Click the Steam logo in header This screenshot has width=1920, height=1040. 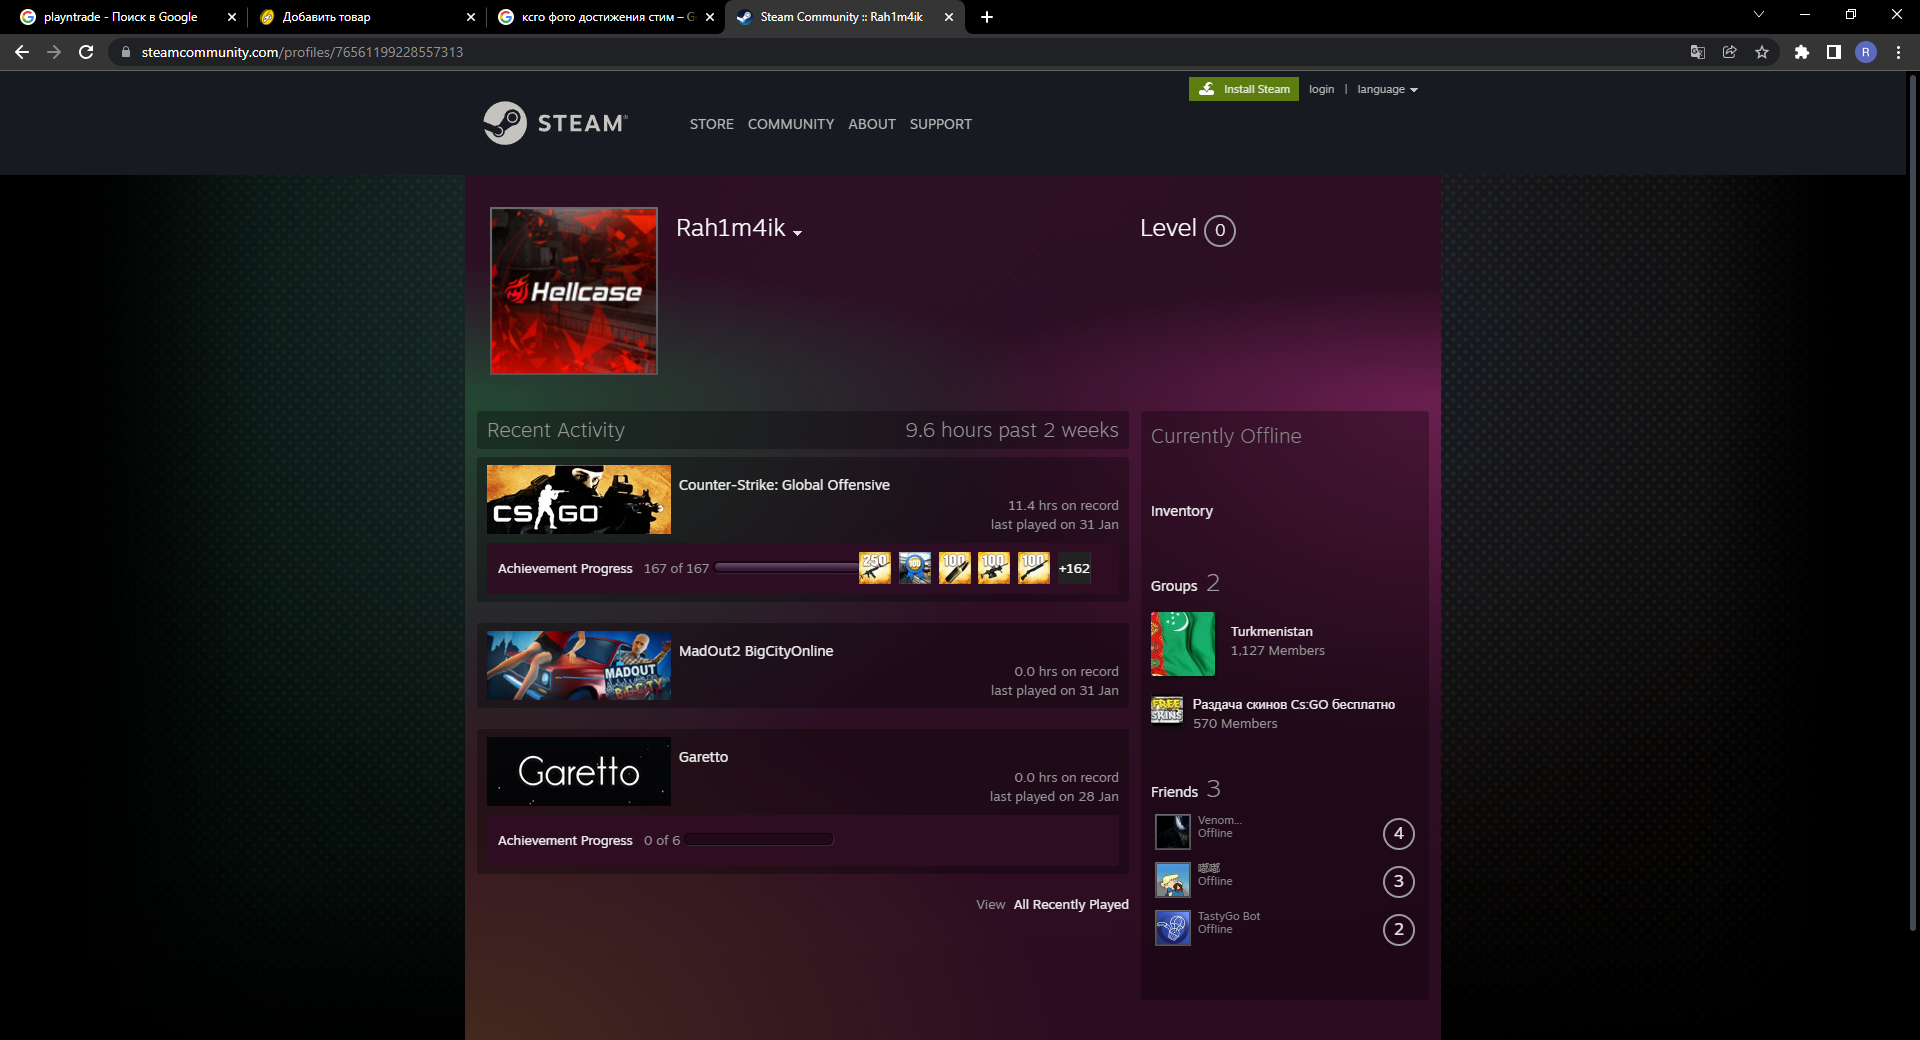(556, 123)
